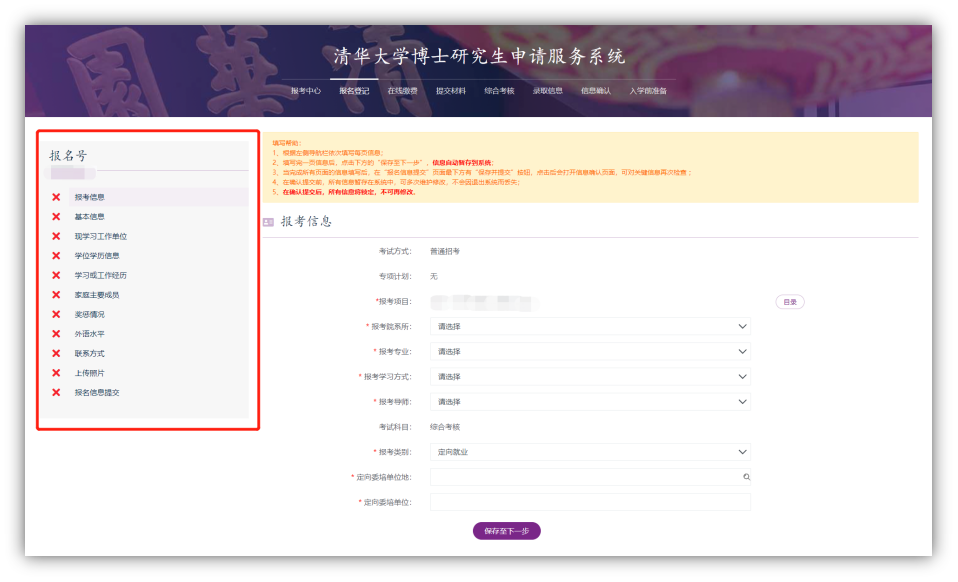Screen dimensions: 958x582
Task: Click the 普通招考 exam method value
Action: click(445, 252)
